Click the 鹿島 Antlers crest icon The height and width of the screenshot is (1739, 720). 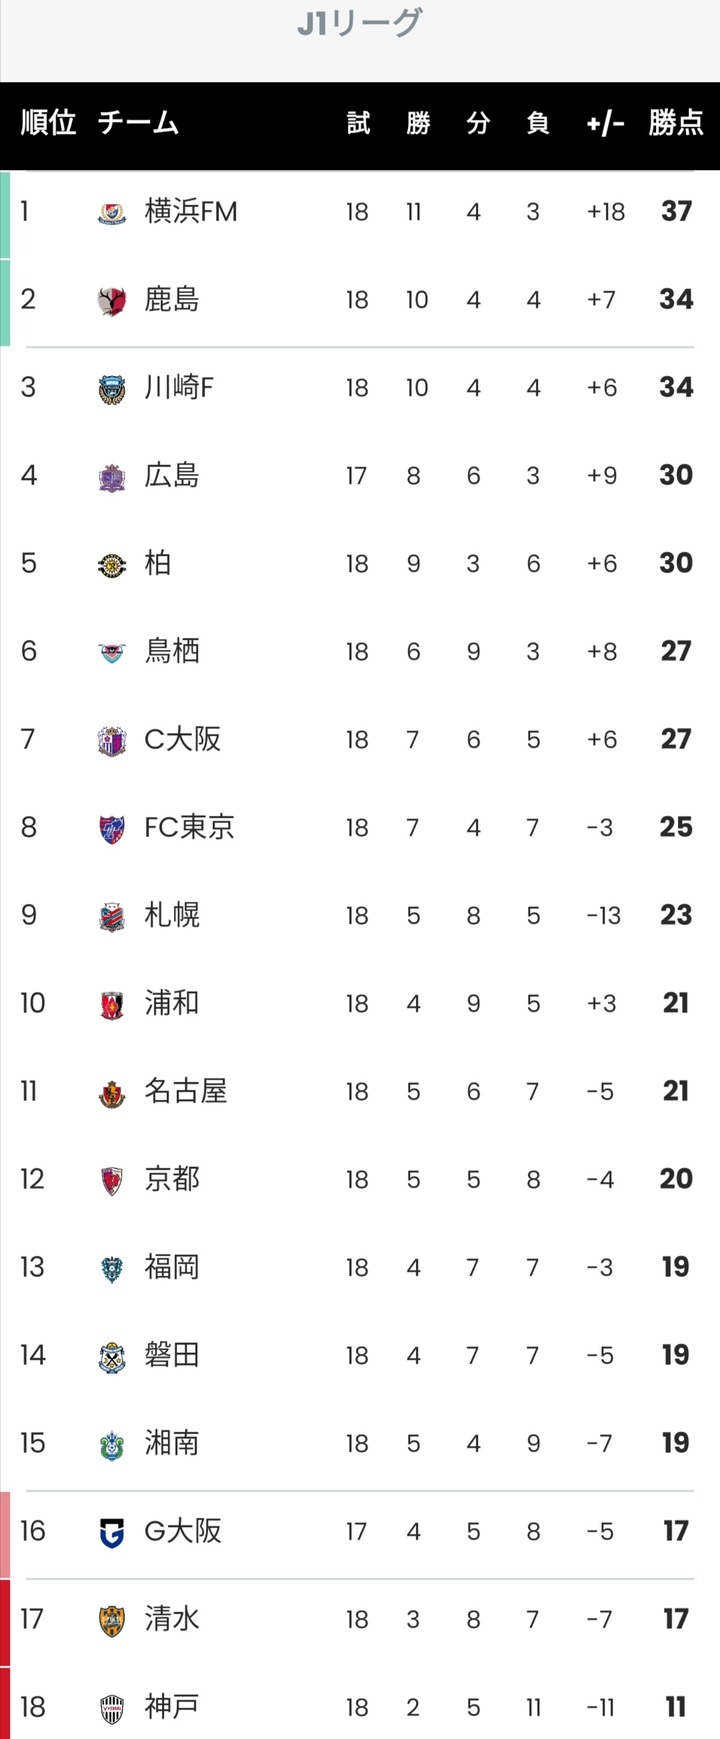(x=112, y=300)
